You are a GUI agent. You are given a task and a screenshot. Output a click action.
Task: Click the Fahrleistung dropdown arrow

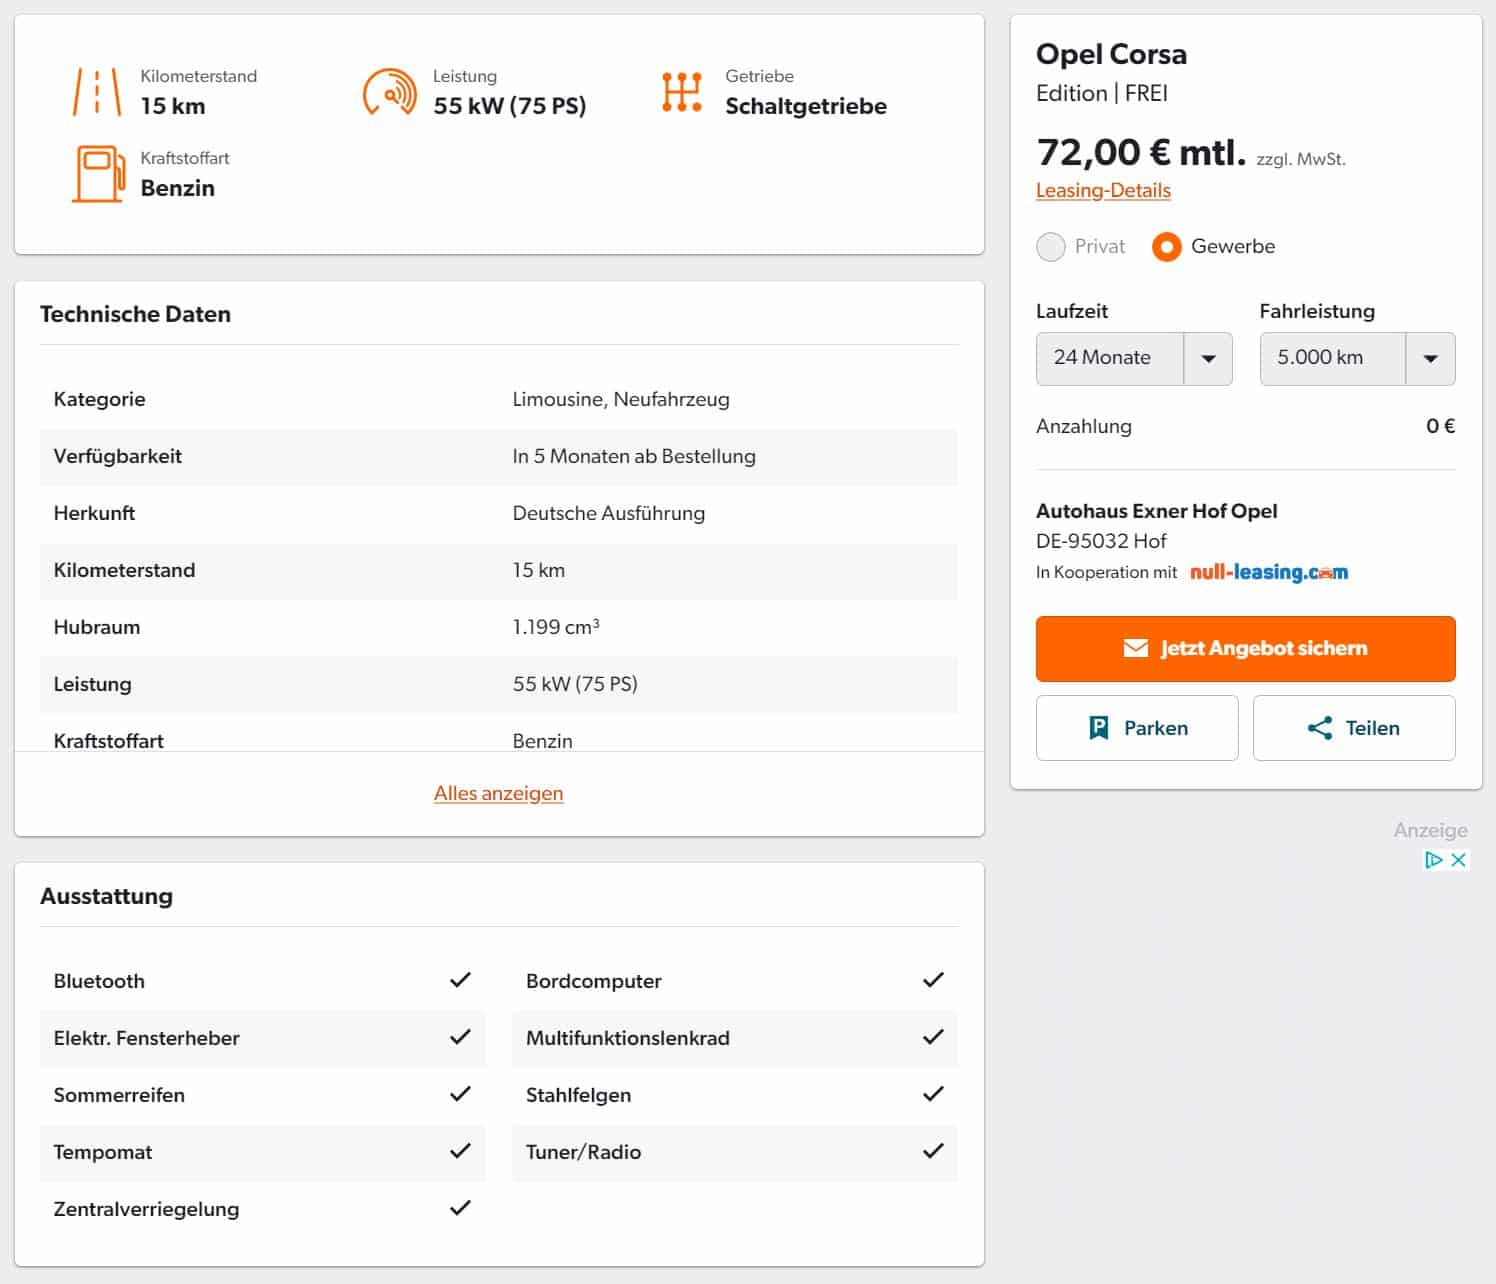pos(1431,358)
